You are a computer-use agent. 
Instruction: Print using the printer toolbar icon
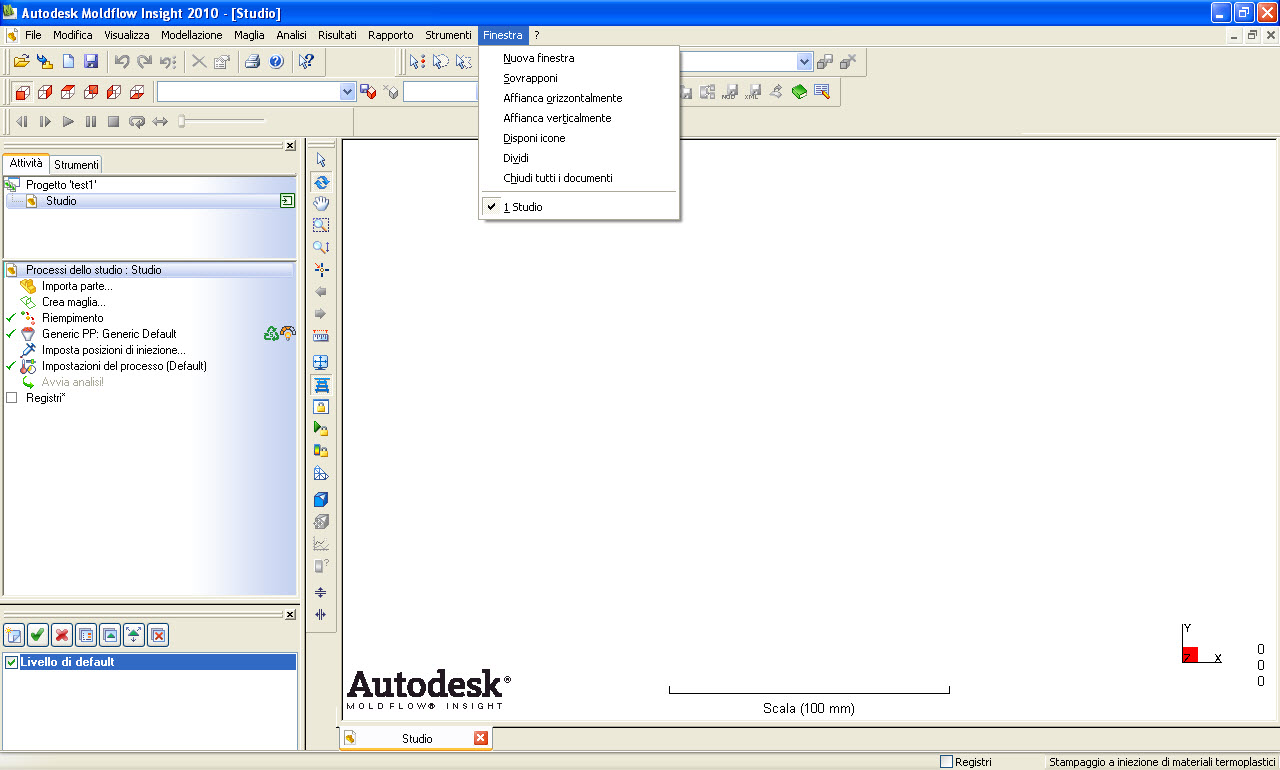coord(253,62)
